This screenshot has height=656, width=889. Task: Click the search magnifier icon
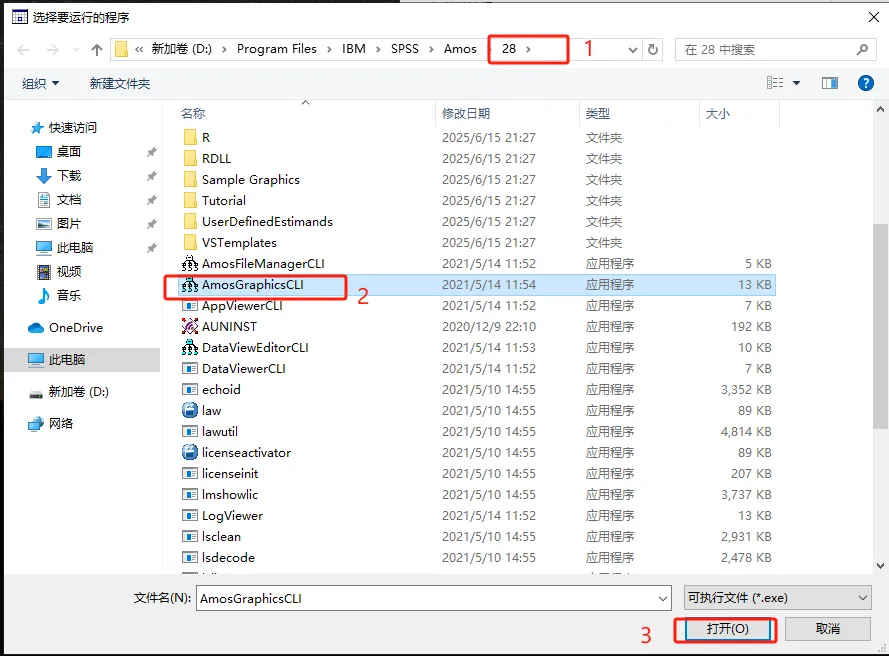[x=862, y=50]
